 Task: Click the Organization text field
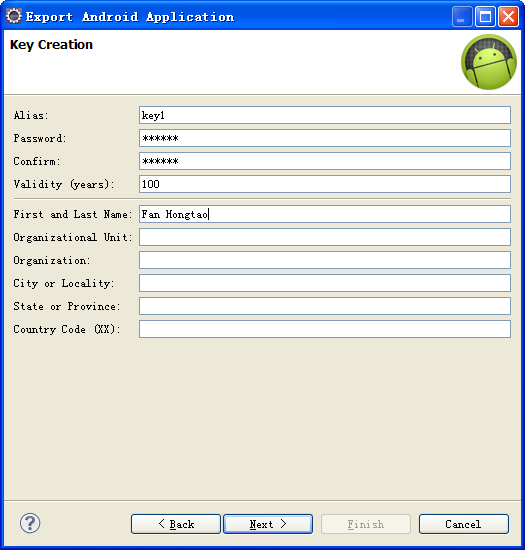point(325,260)
